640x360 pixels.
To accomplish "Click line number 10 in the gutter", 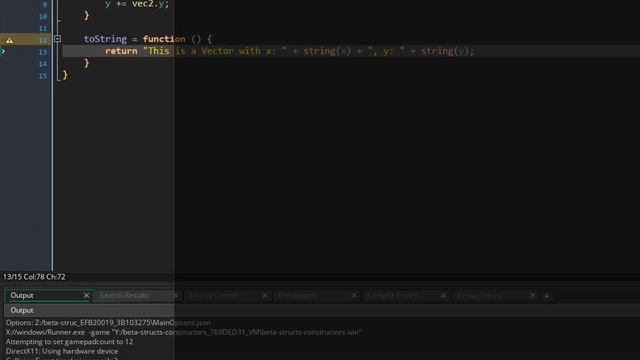I will click(x=43, y=16).
